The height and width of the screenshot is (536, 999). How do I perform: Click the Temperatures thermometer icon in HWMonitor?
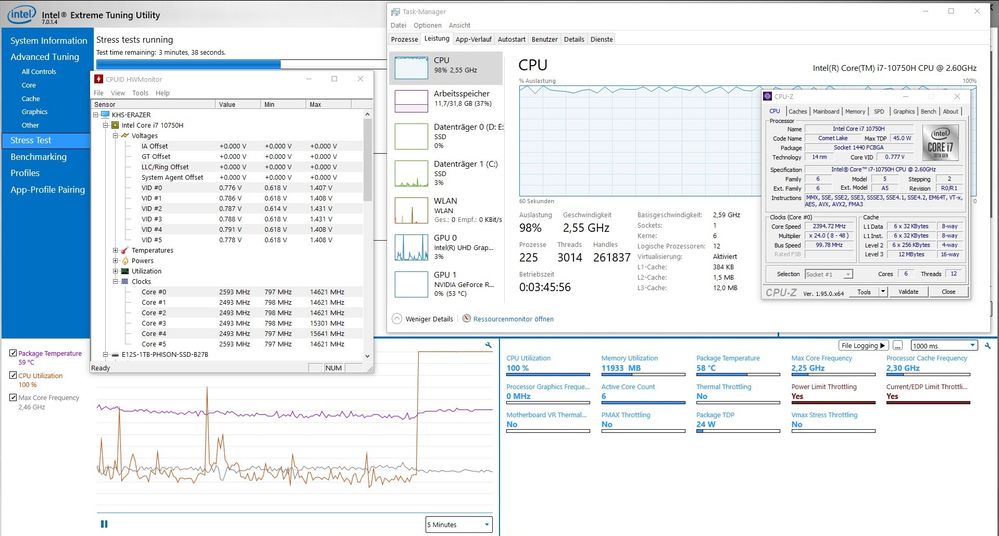pyautogui.click(x=125, y=250)
